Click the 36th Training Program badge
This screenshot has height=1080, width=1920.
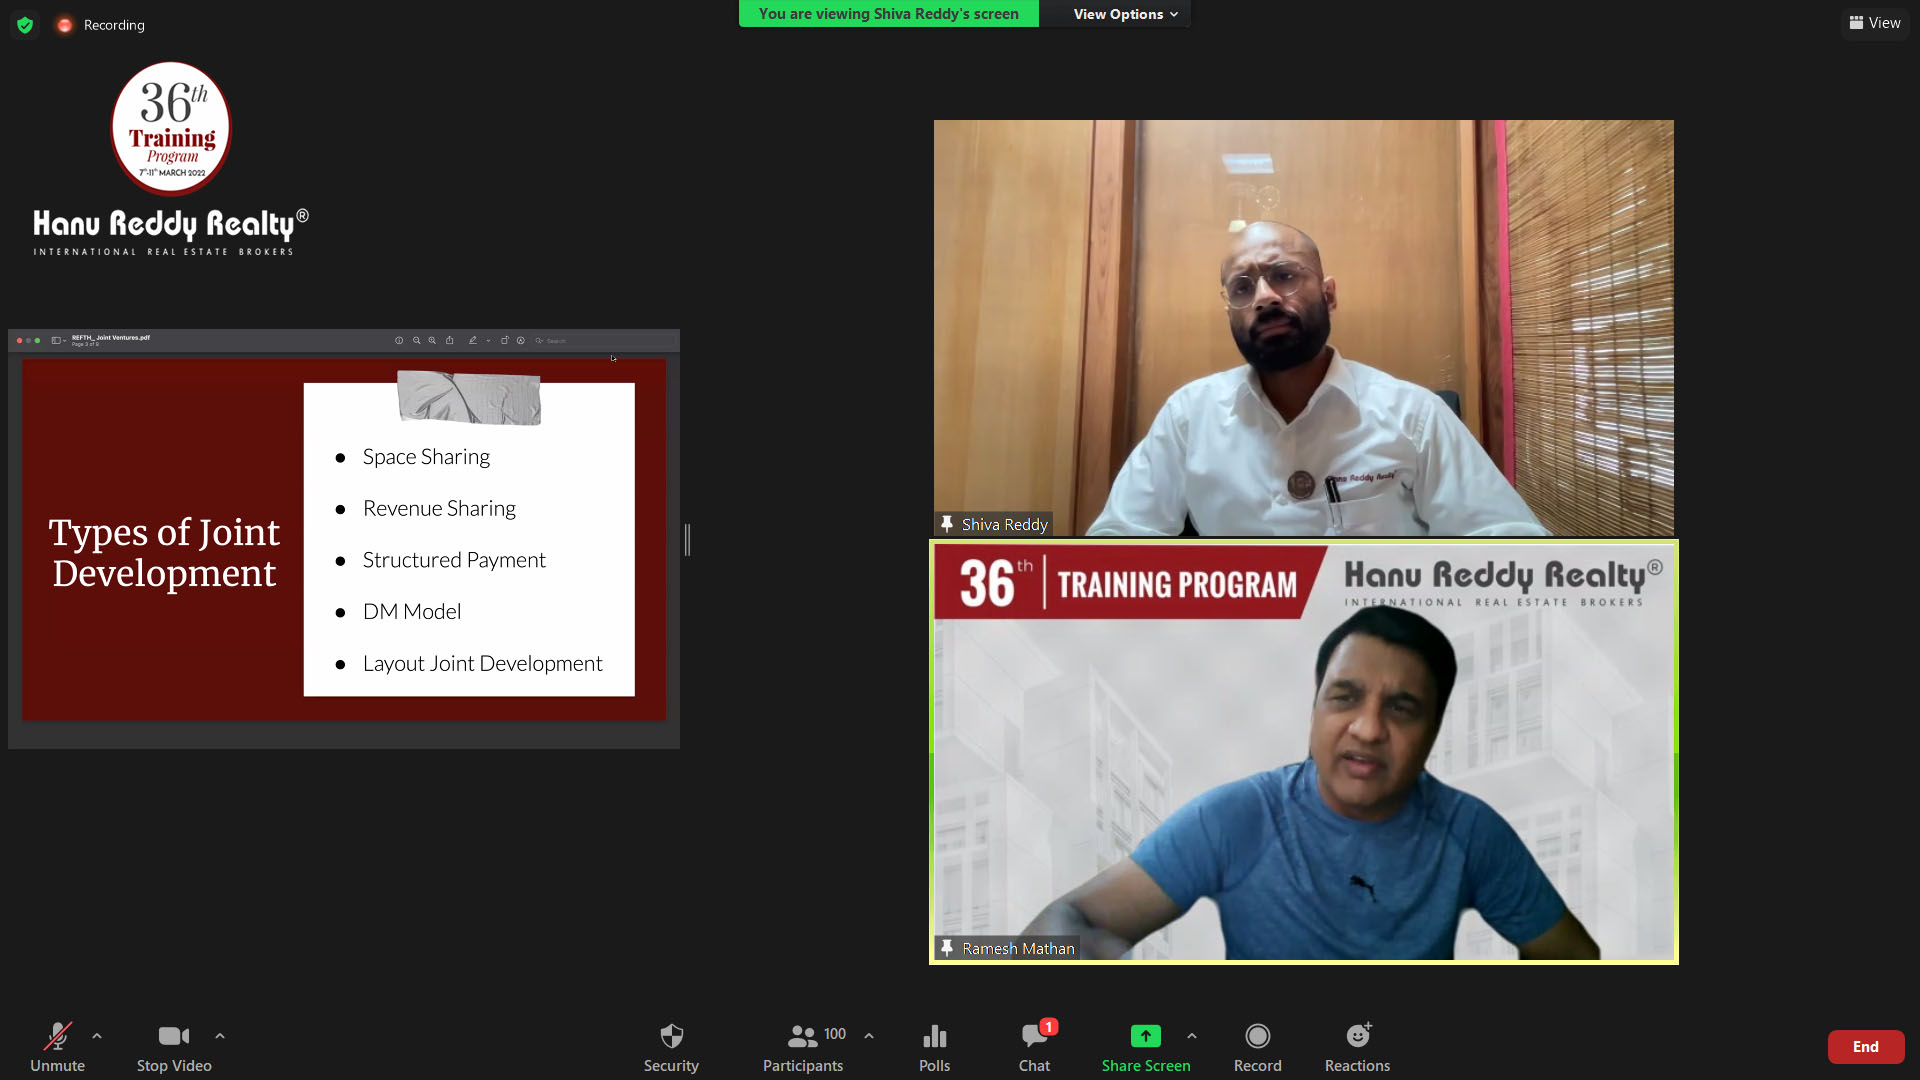(171, 128)
